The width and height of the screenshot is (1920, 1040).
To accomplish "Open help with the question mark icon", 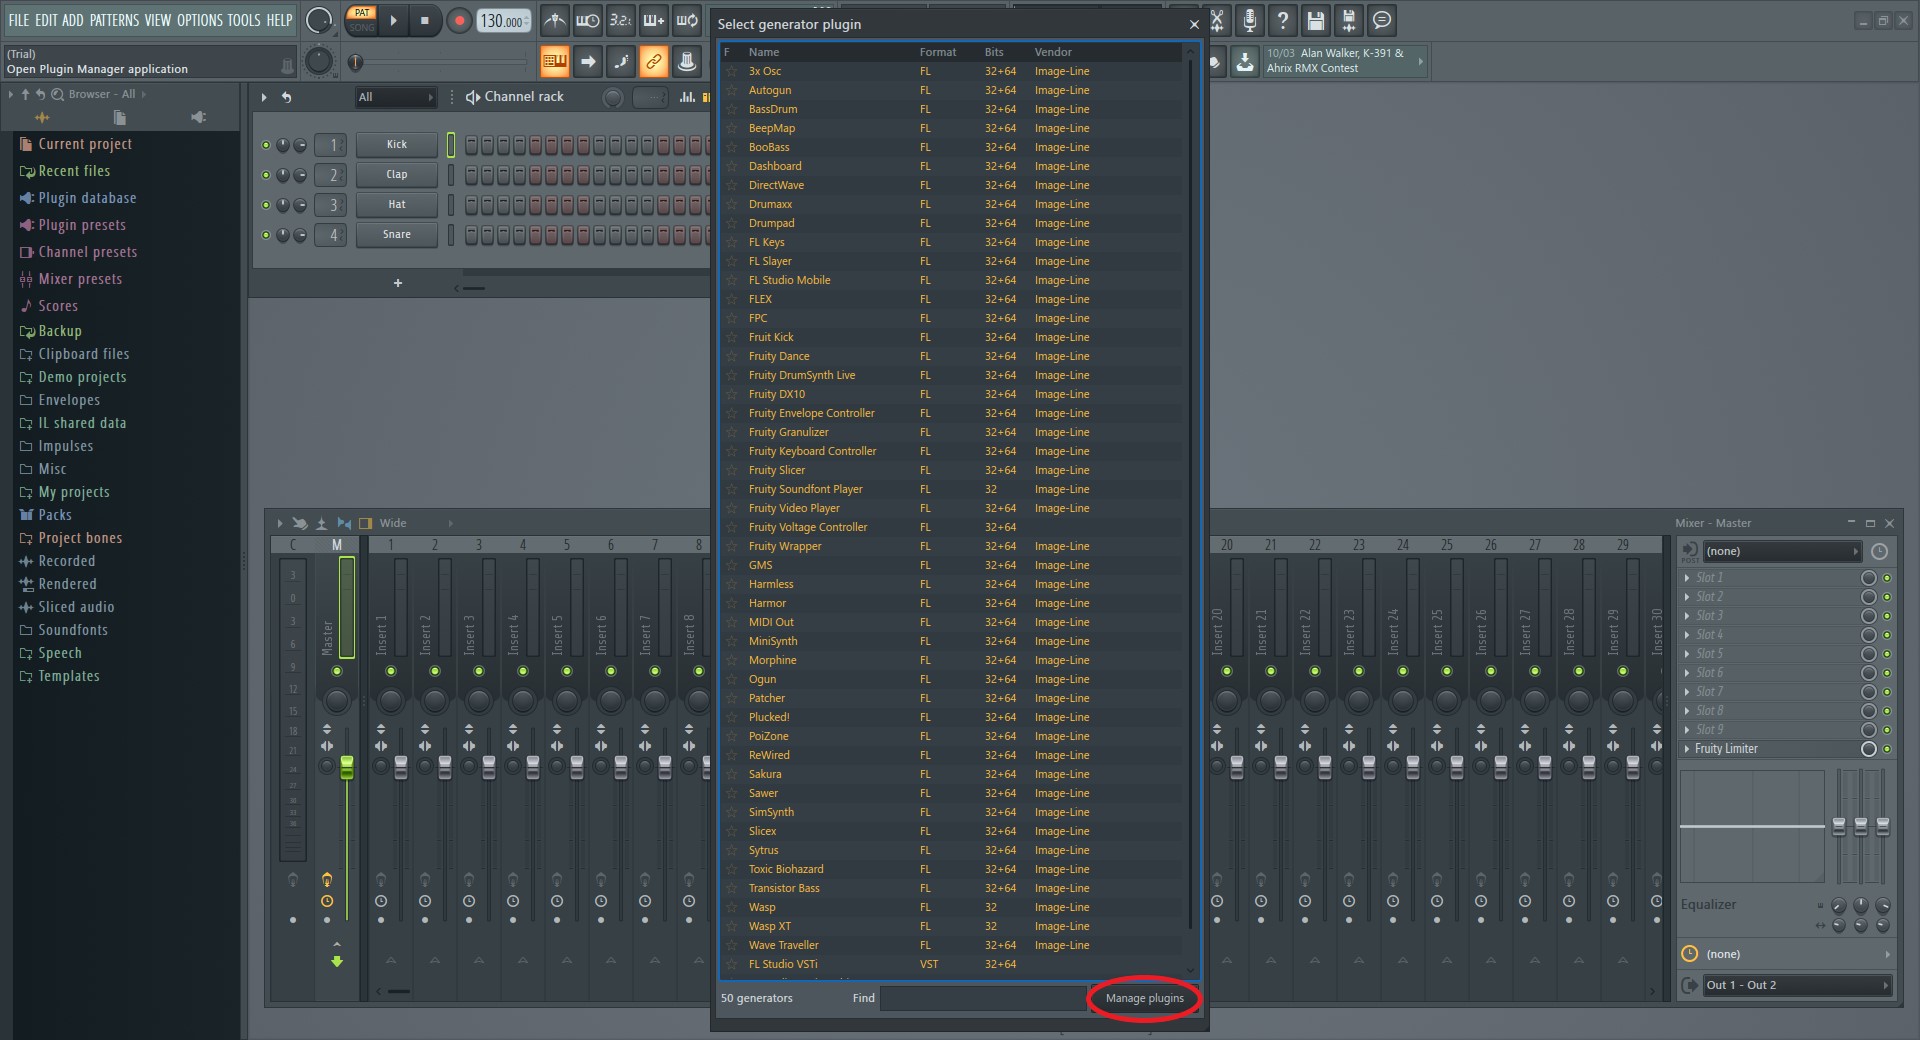I will 1282,20.
